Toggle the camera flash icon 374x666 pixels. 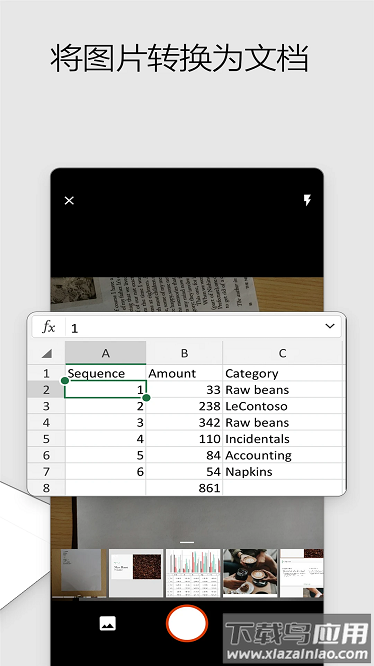pyautogui.click(x=307, y=200)
